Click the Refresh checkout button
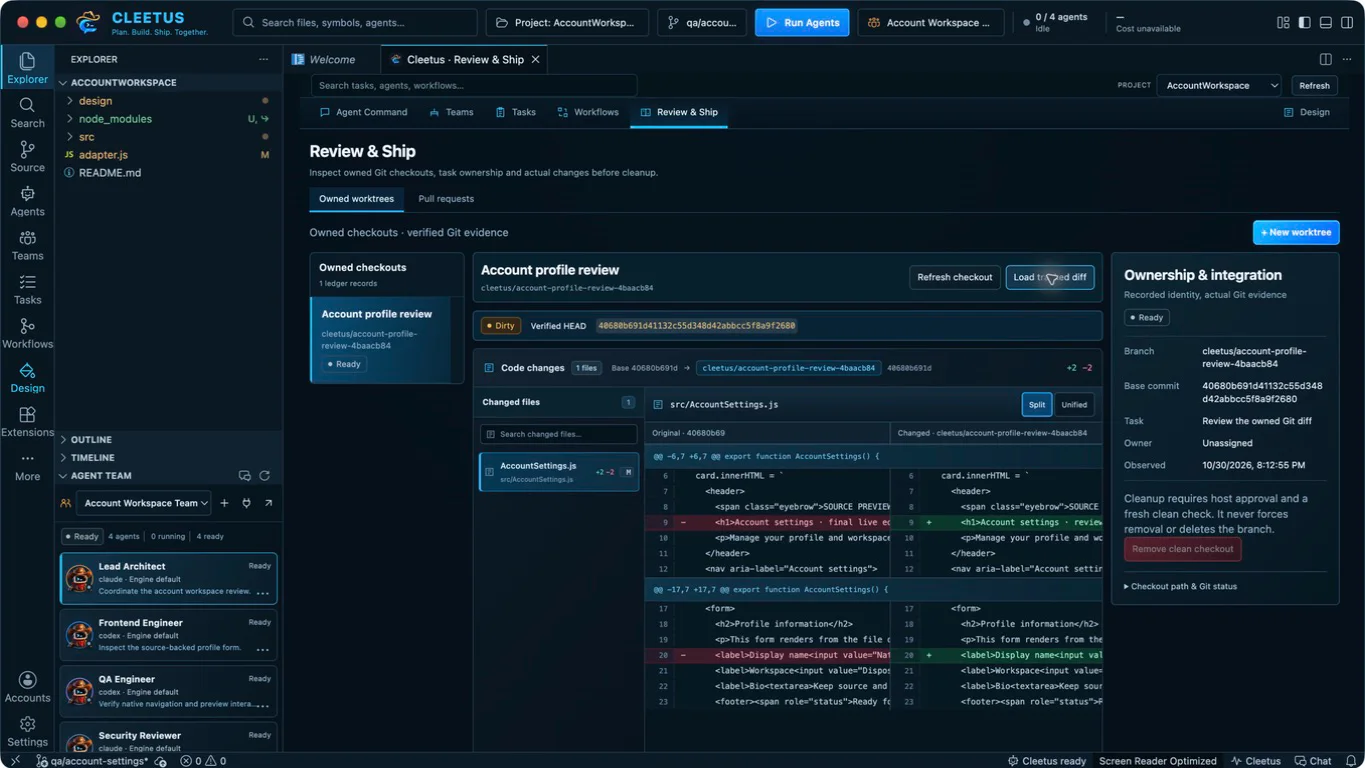 pyautogui.click(x=955, y=277)
